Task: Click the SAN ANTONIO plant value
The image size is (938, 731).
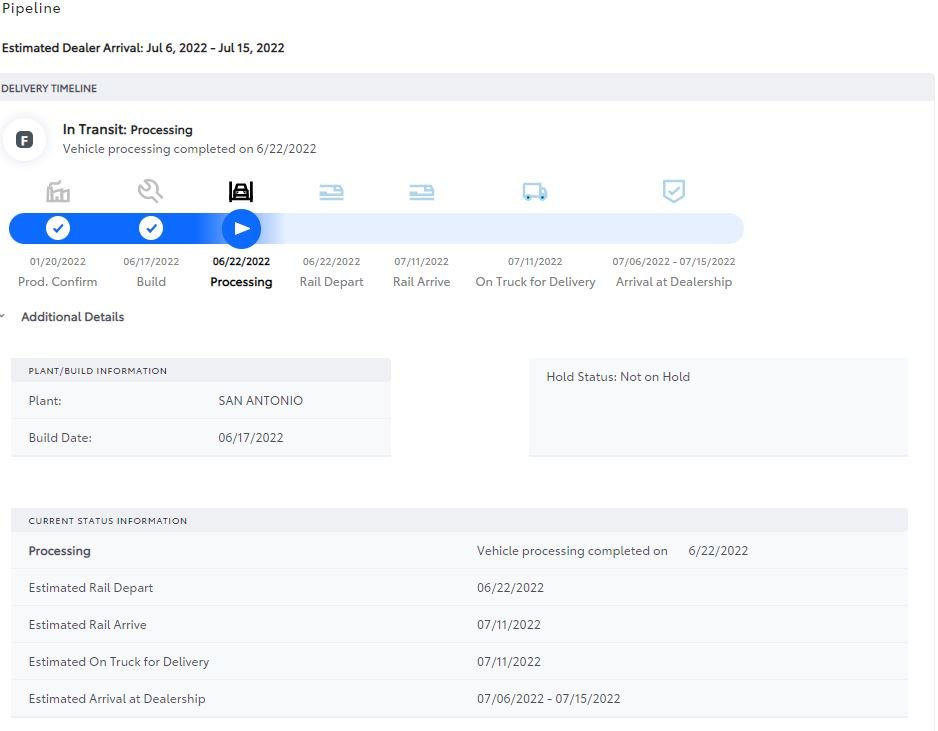Action: 260,401
